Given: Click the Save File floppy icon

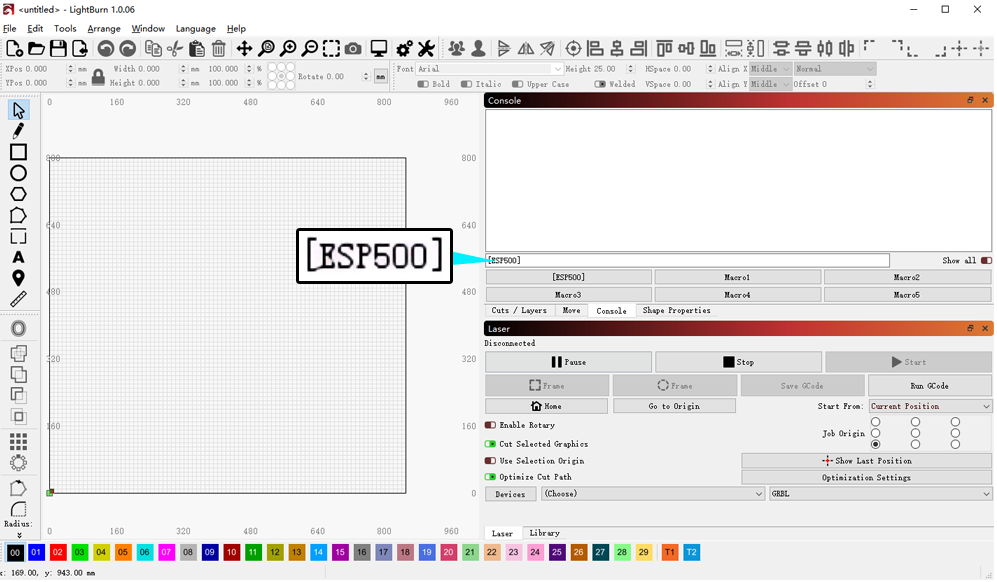Looking at the screenshot, I should click(58, 48).
